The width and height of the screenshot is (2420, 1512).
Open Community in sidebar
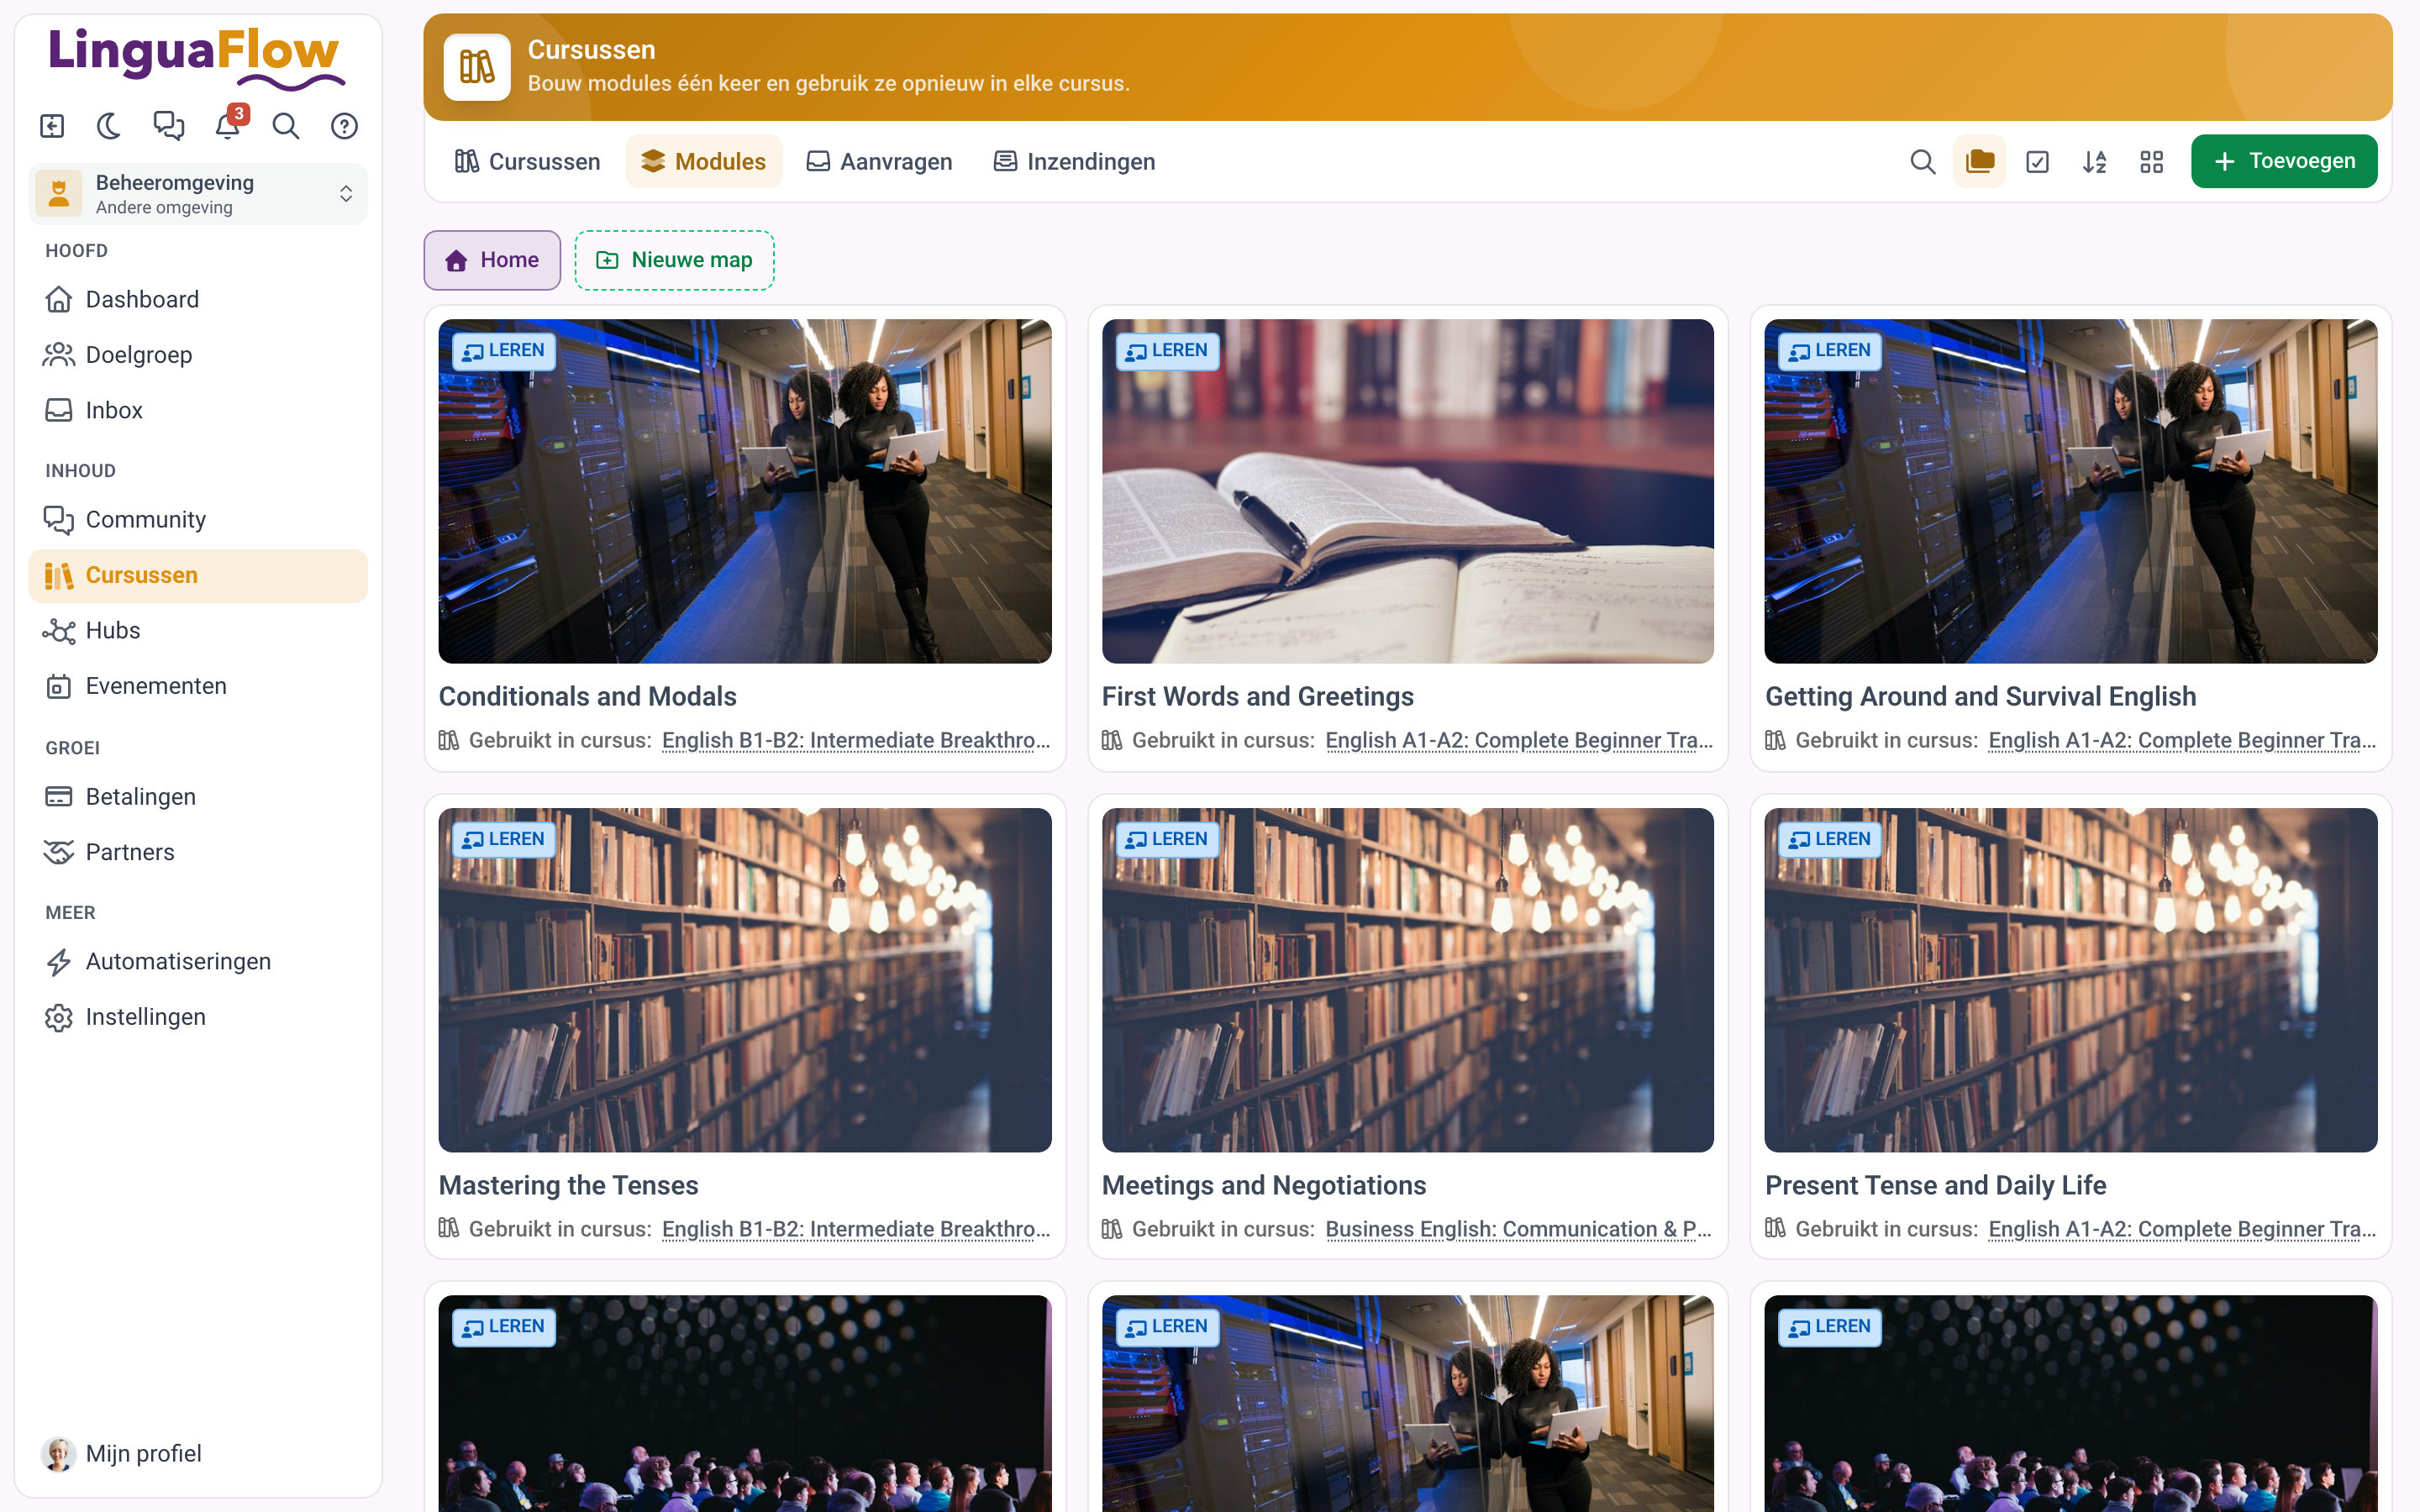pos(198,520)
